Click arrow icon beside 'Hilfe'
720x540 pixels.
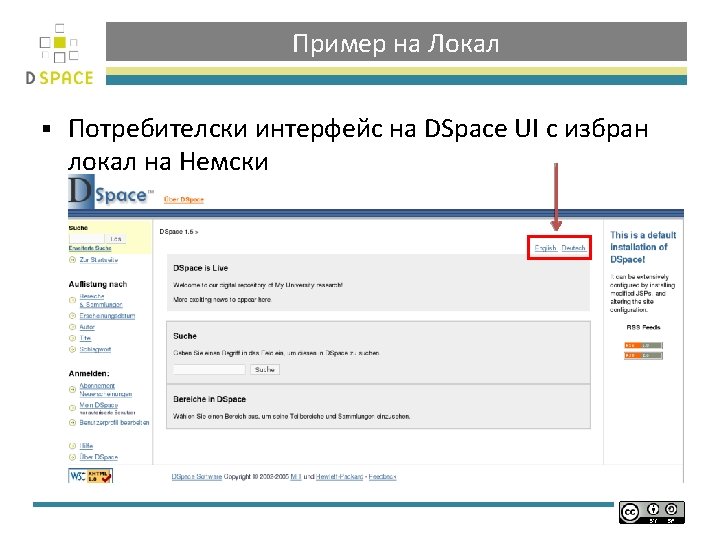pyautogui.click(x=72, y=446)
